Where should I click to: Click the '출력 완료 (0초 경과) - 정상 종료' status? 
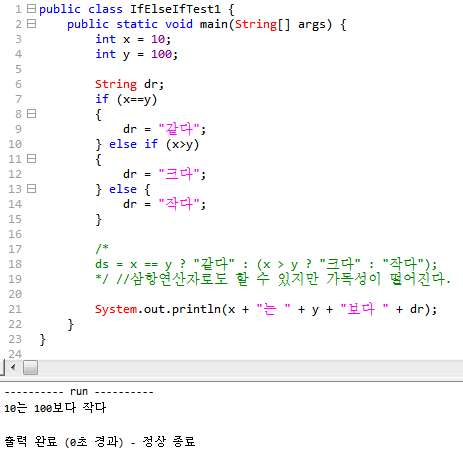(100, 442)
